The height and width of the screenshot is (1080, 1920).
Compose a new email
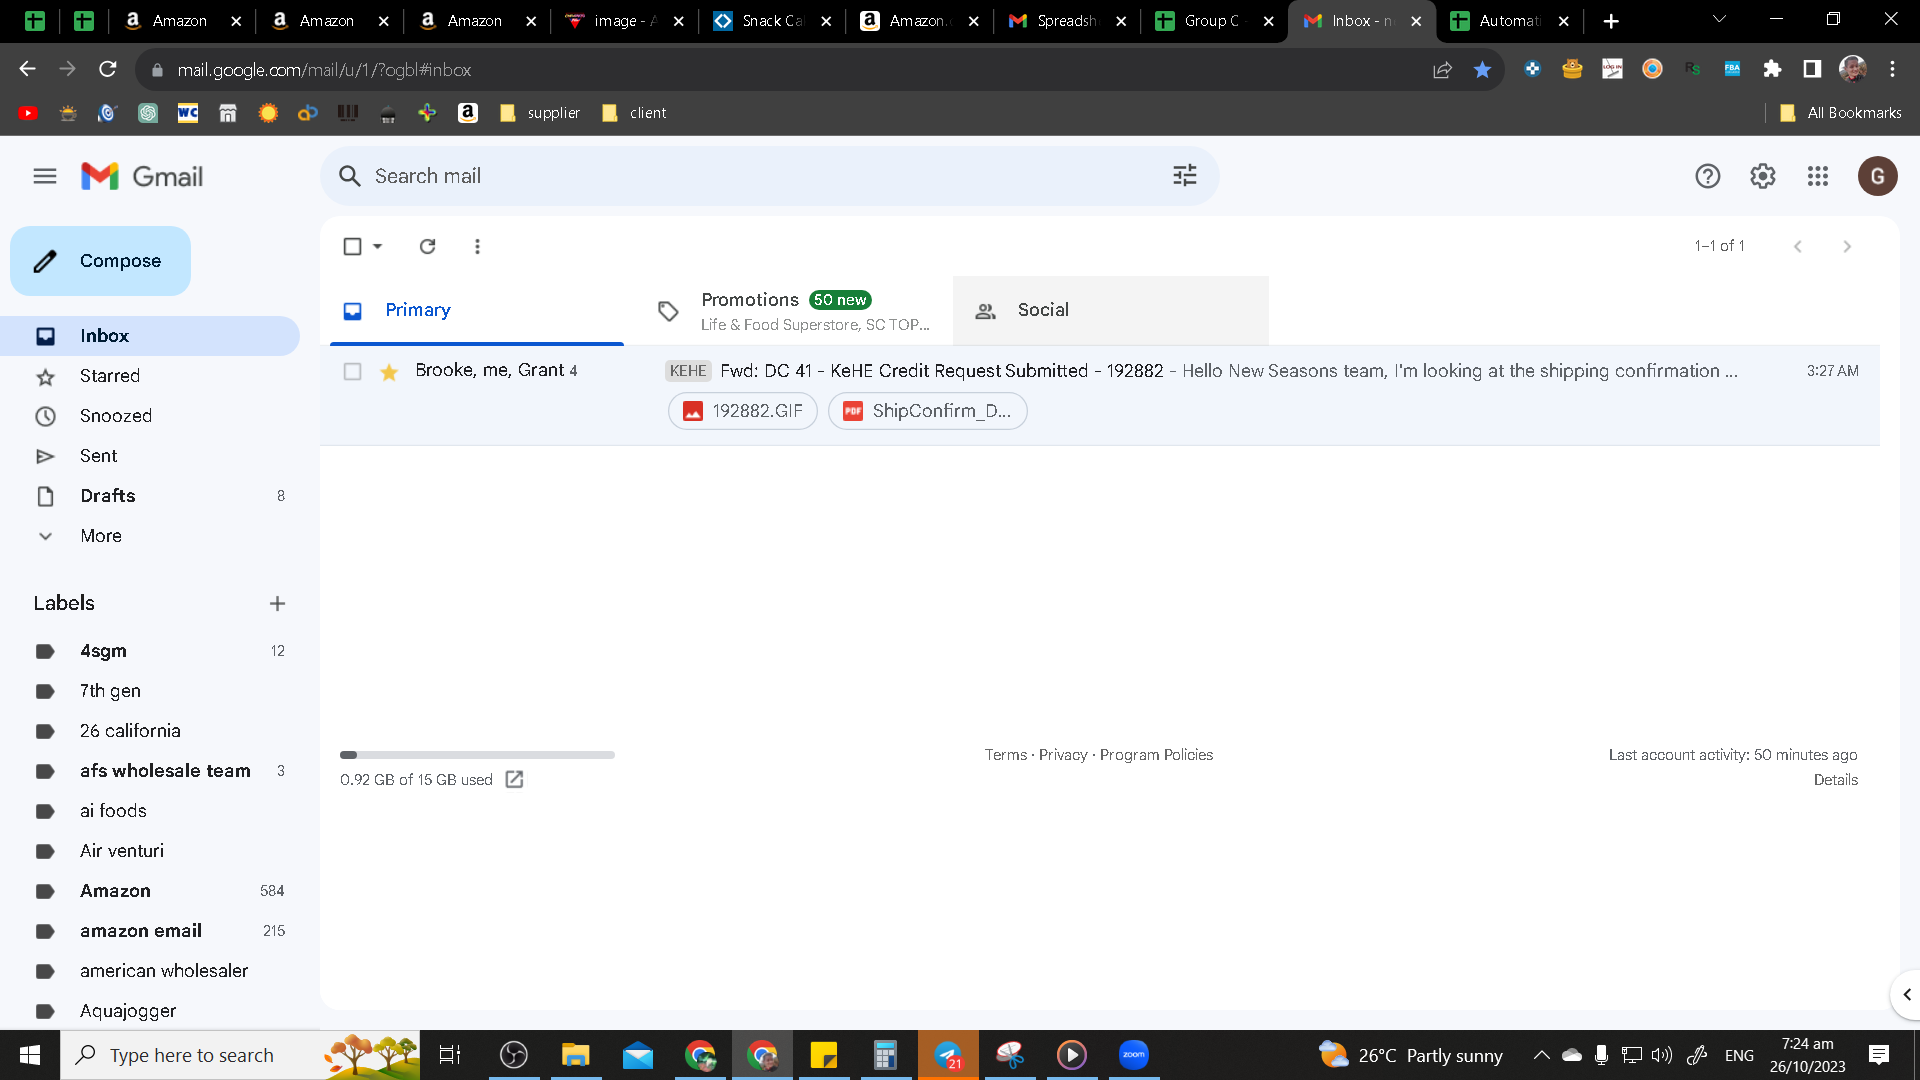[x=100, y=261]
